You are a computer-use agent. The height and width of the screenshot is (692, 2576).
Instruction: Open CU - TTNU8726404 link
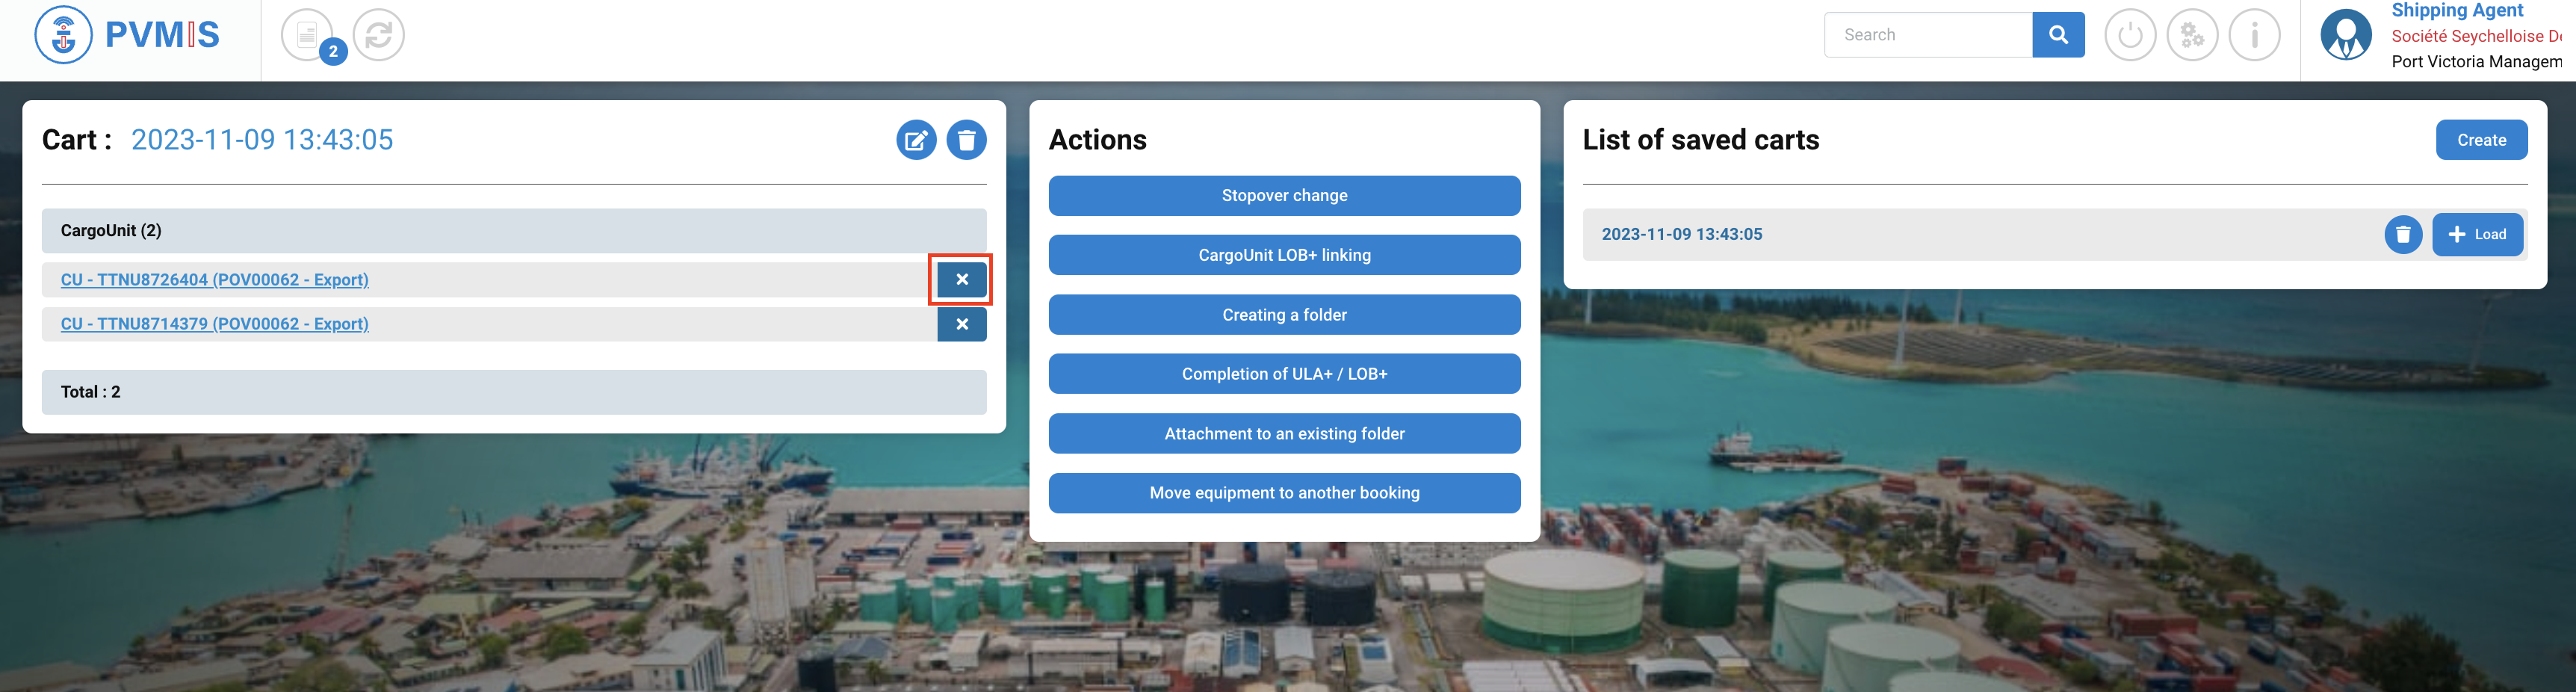click(x=214, y=280)
